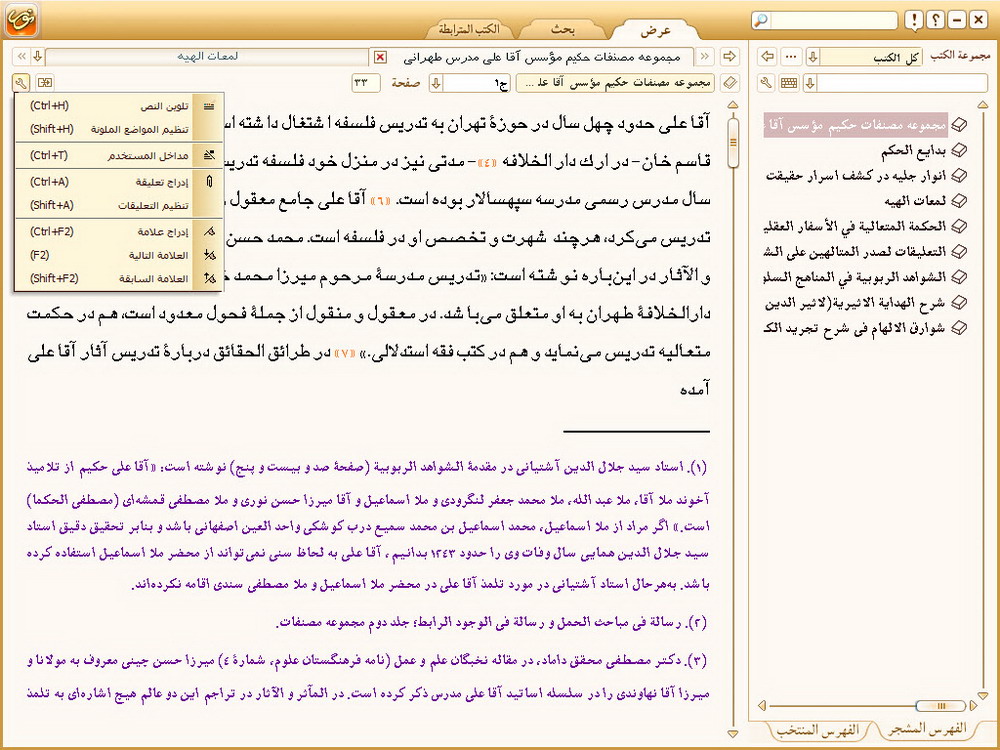Click the left arrow button in books panel
The width and height of the screenshot is (1000, 750).
(768, 56)
